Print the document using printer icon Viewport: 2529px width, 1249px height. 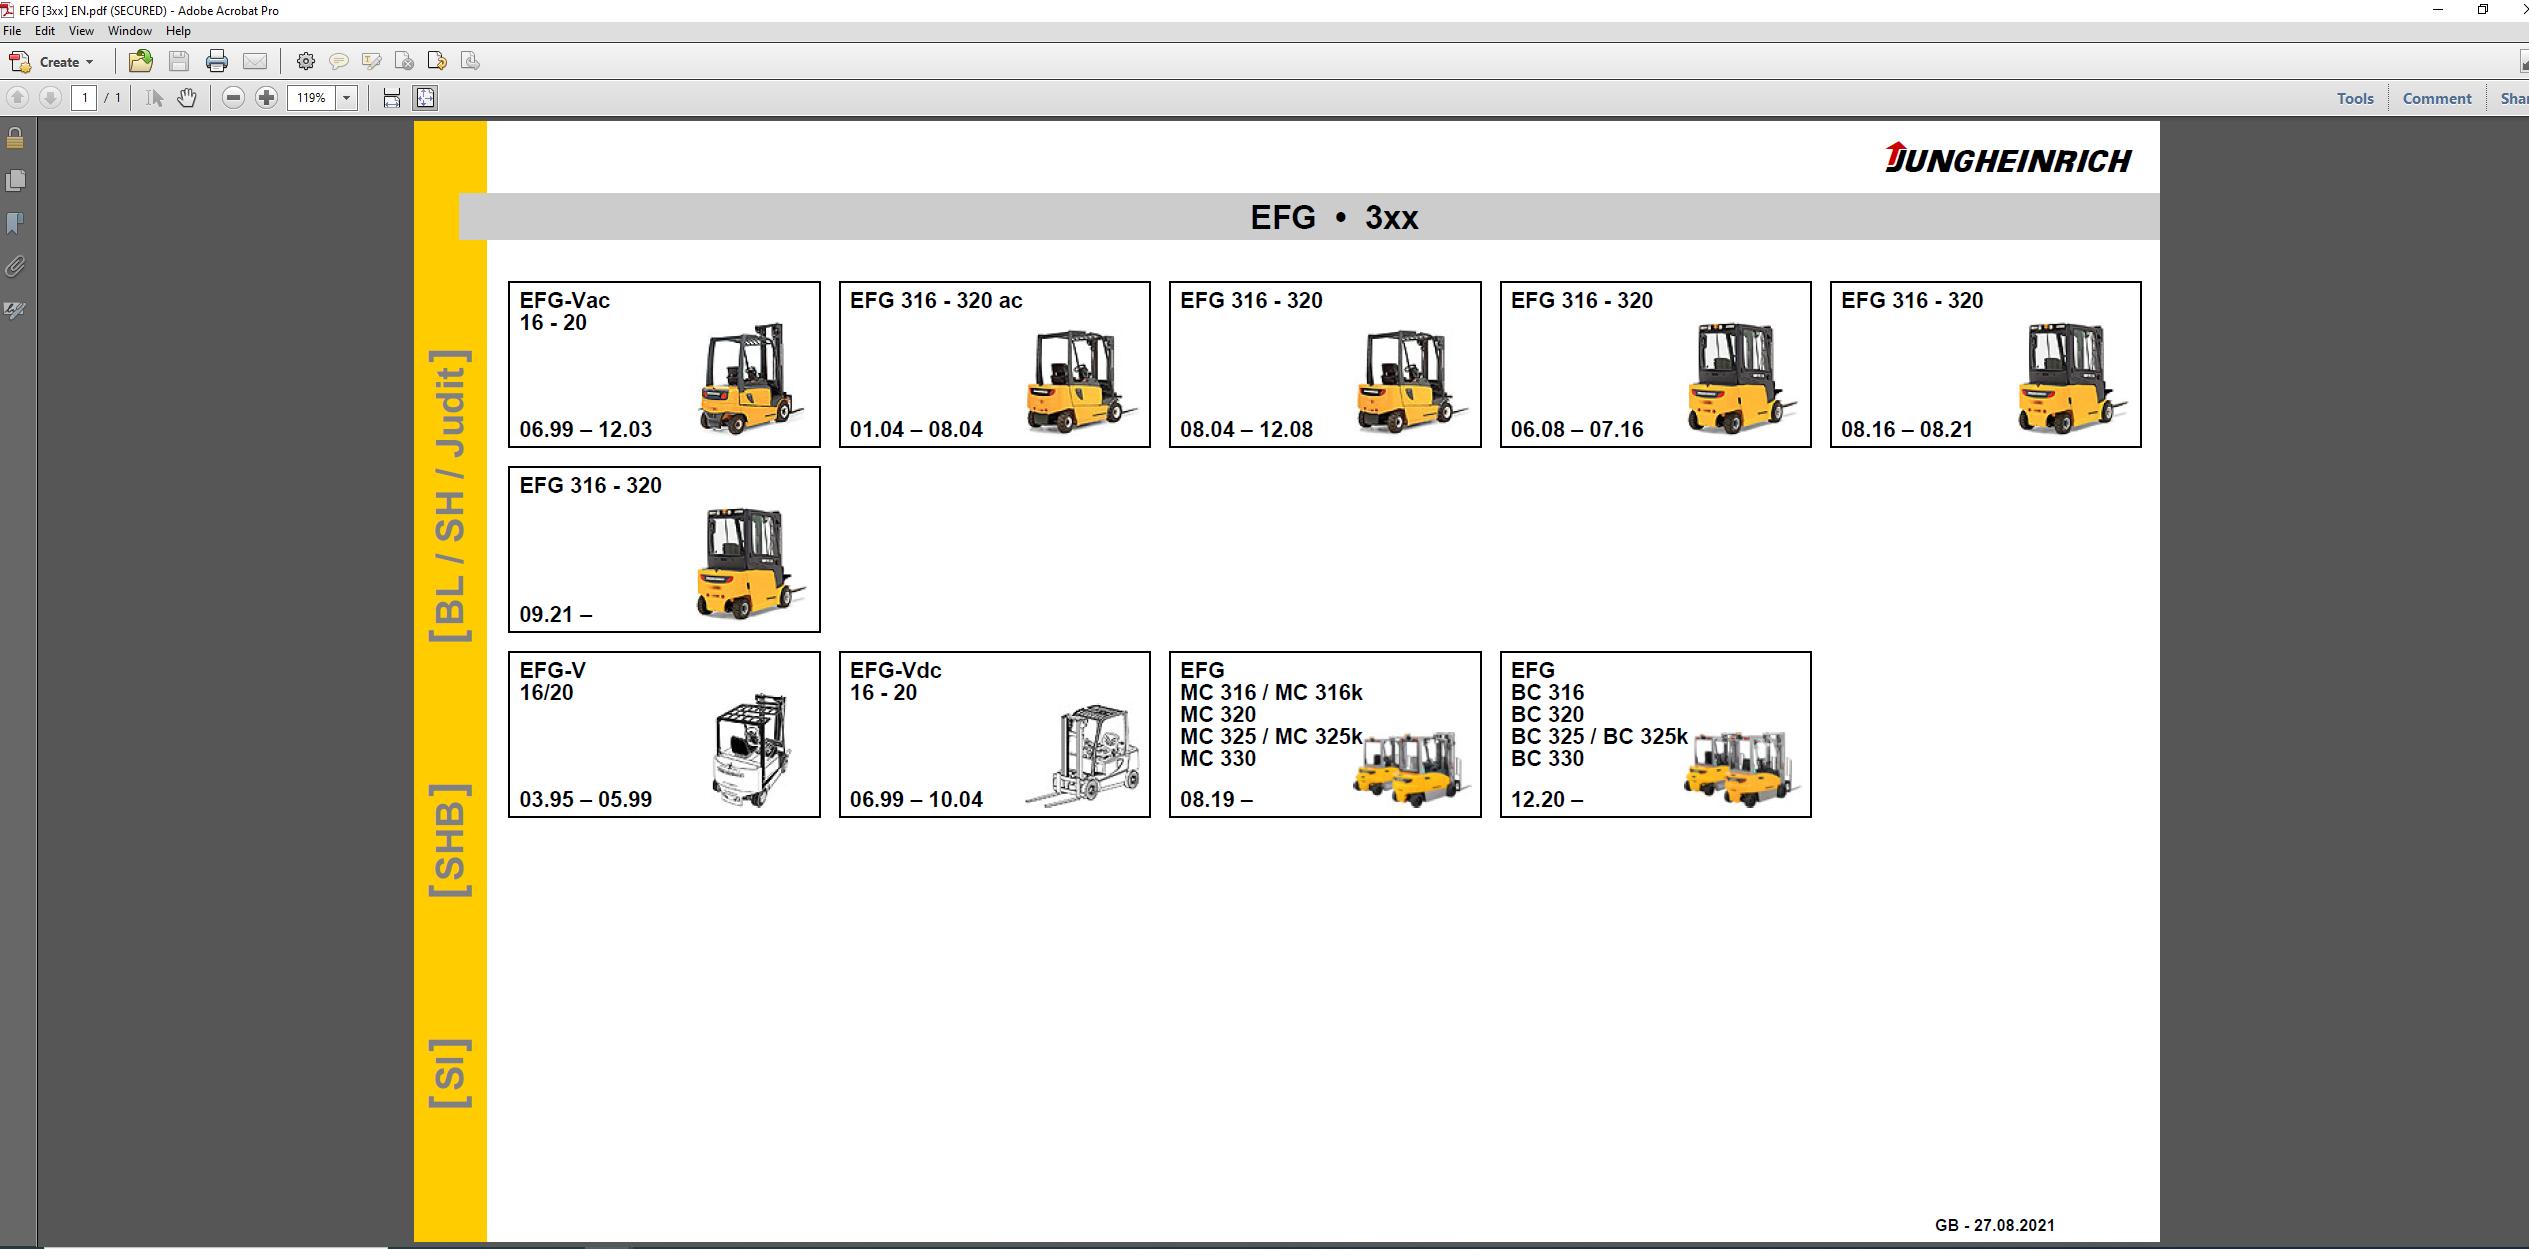(217, 62)
